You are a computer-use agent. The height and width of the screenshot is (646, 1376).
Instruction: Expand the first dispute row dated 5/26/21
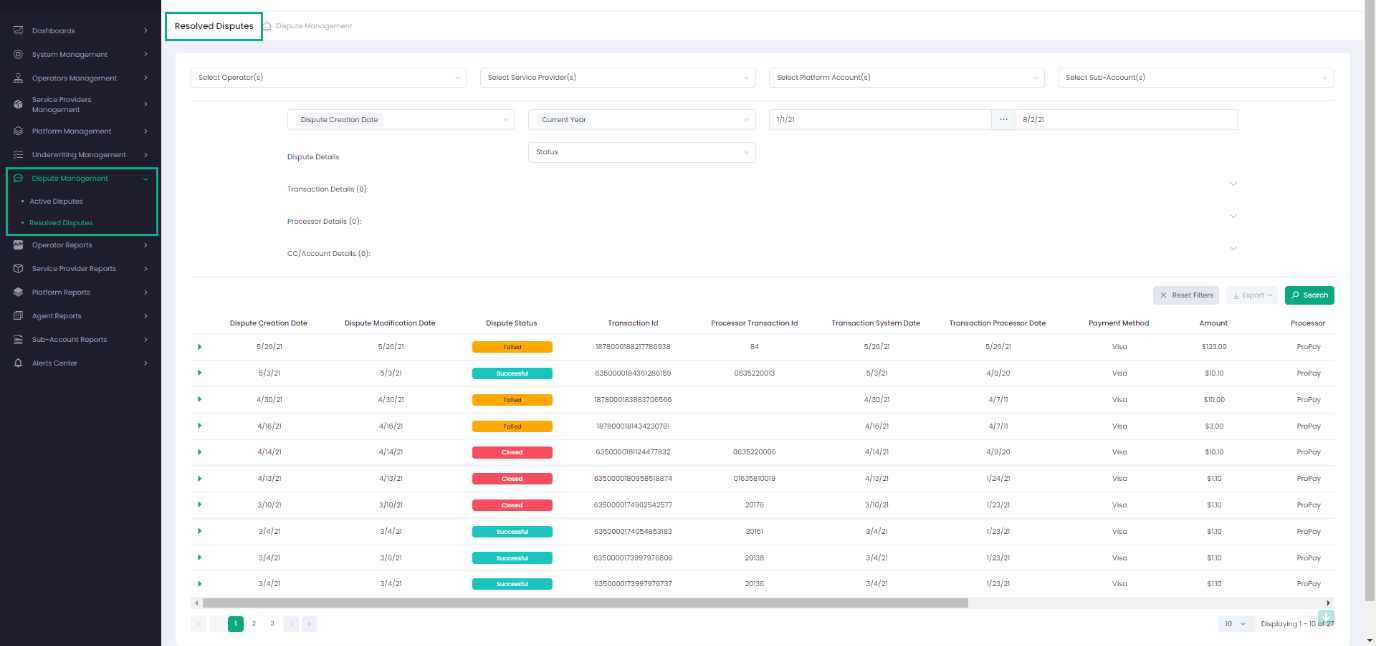[199, 347]
